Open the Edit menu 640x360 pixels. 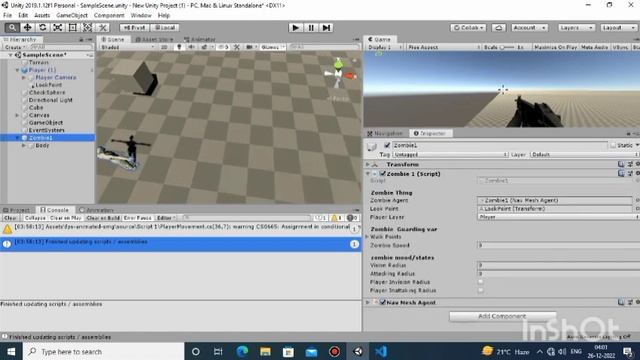click(23, 15)
